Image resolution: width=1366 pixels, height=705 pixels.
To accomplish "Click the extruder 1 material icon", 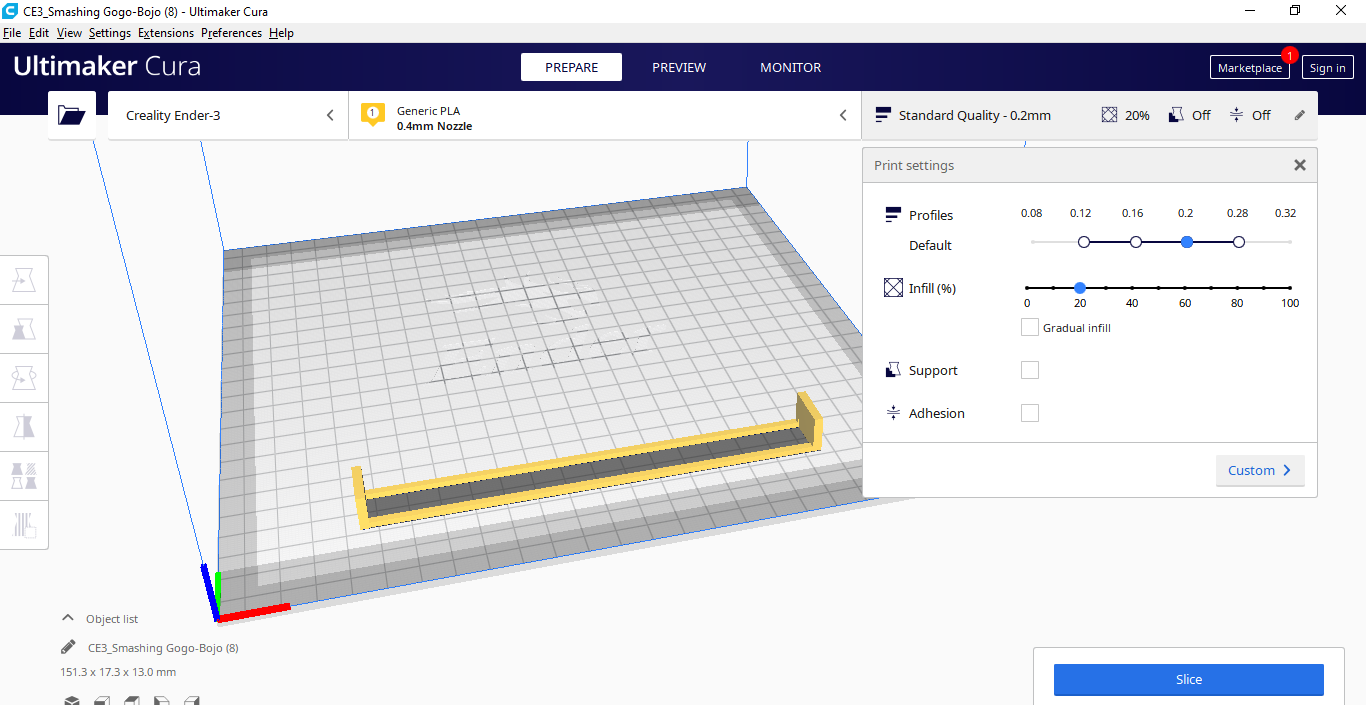I will 373,115.
